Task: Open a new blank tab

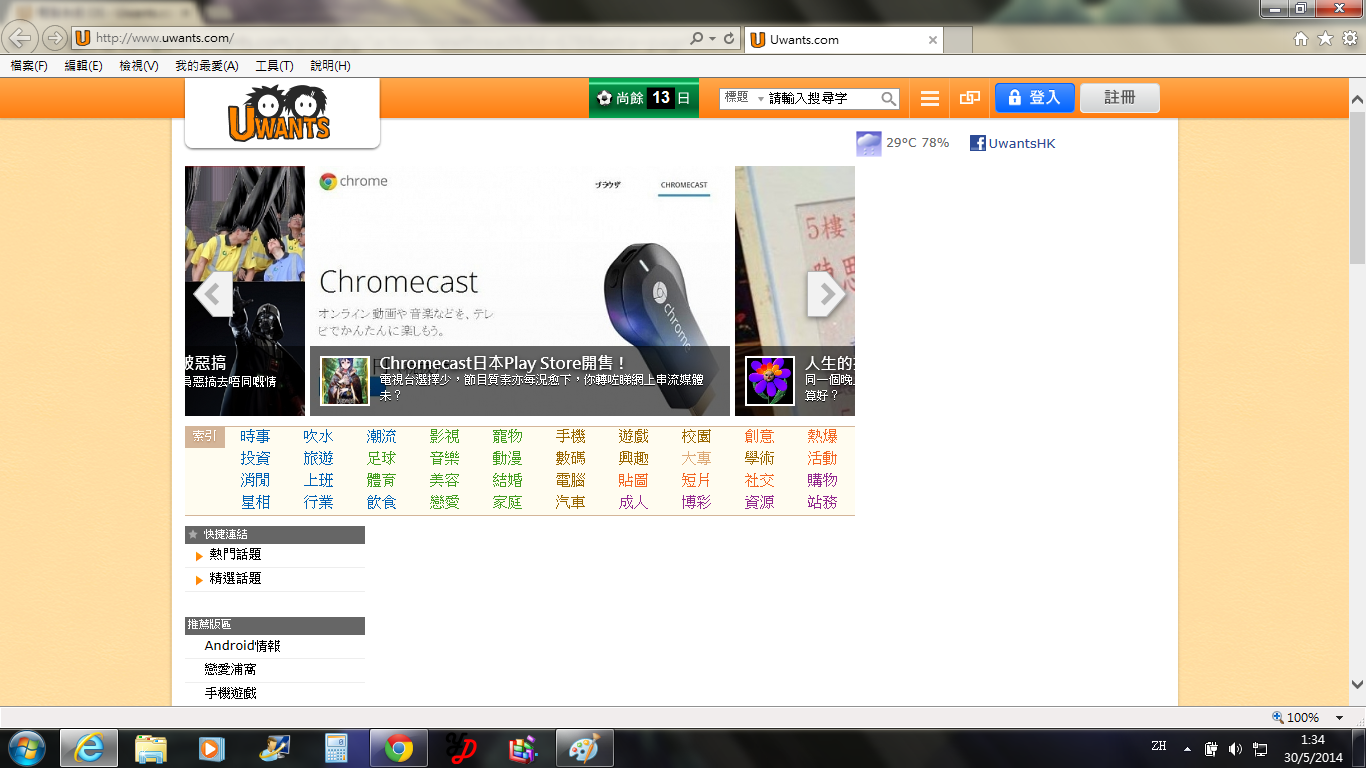Action: tap(958, 40)
